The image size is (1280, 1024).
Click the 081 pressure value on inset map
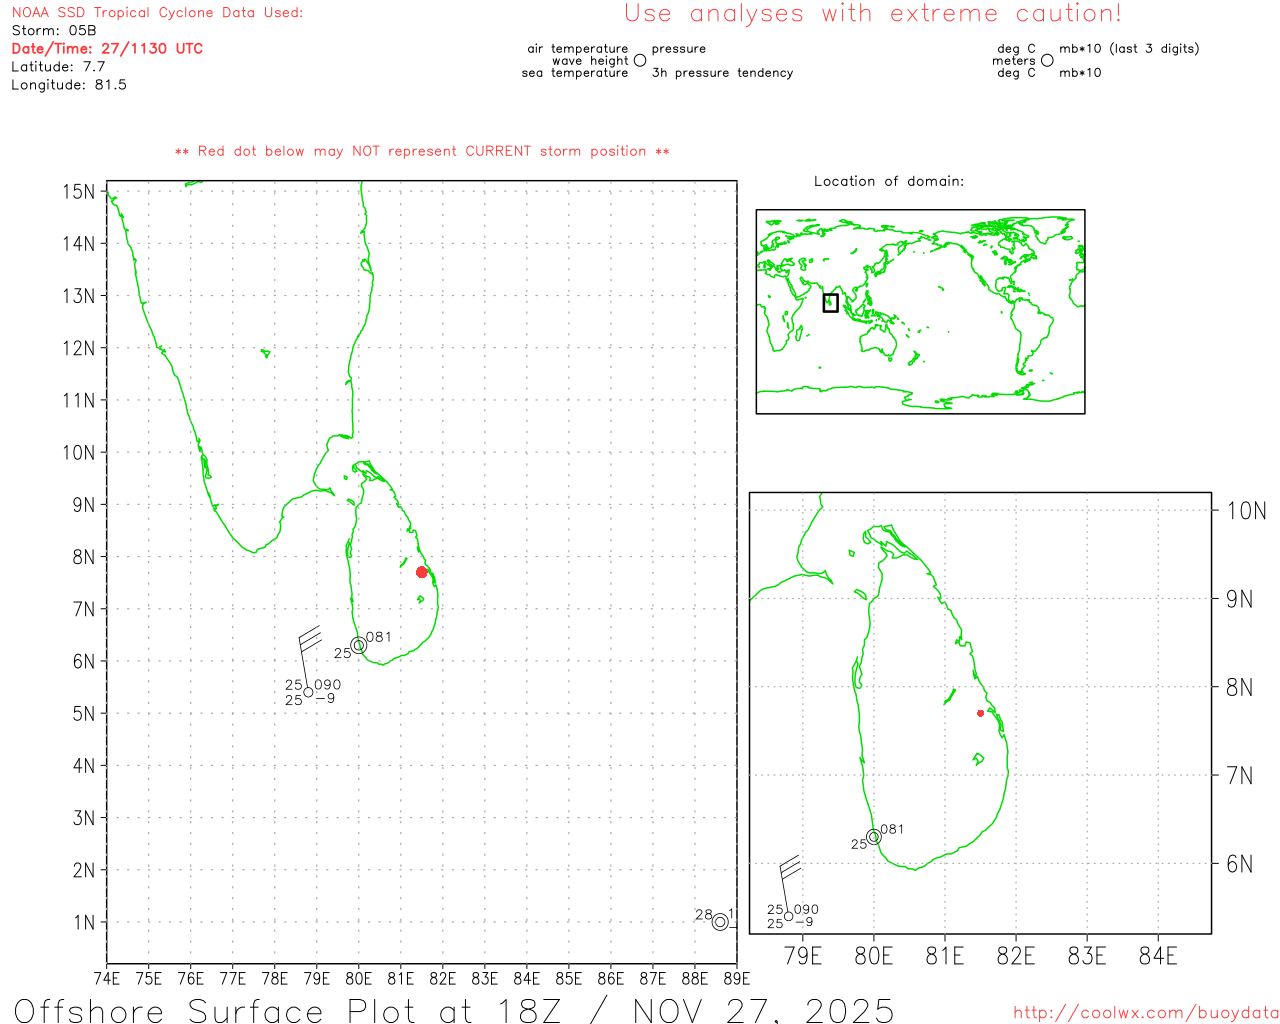[892, 829]
